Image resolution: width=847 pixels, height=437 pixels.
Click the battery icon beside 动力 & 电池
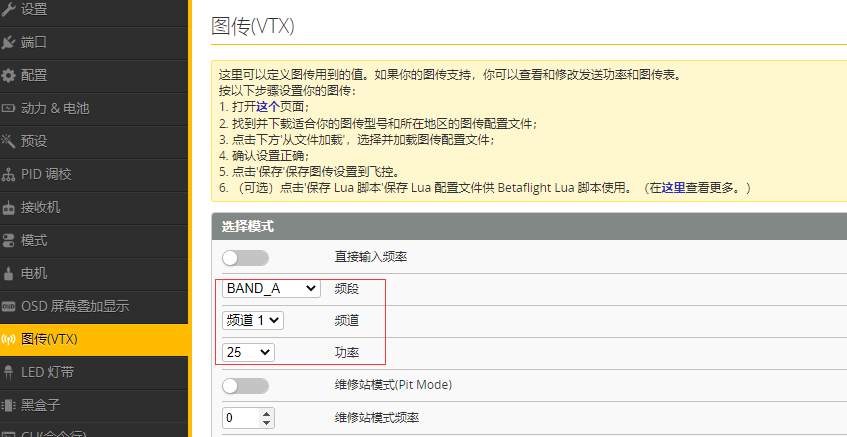[x=9, y=108]
